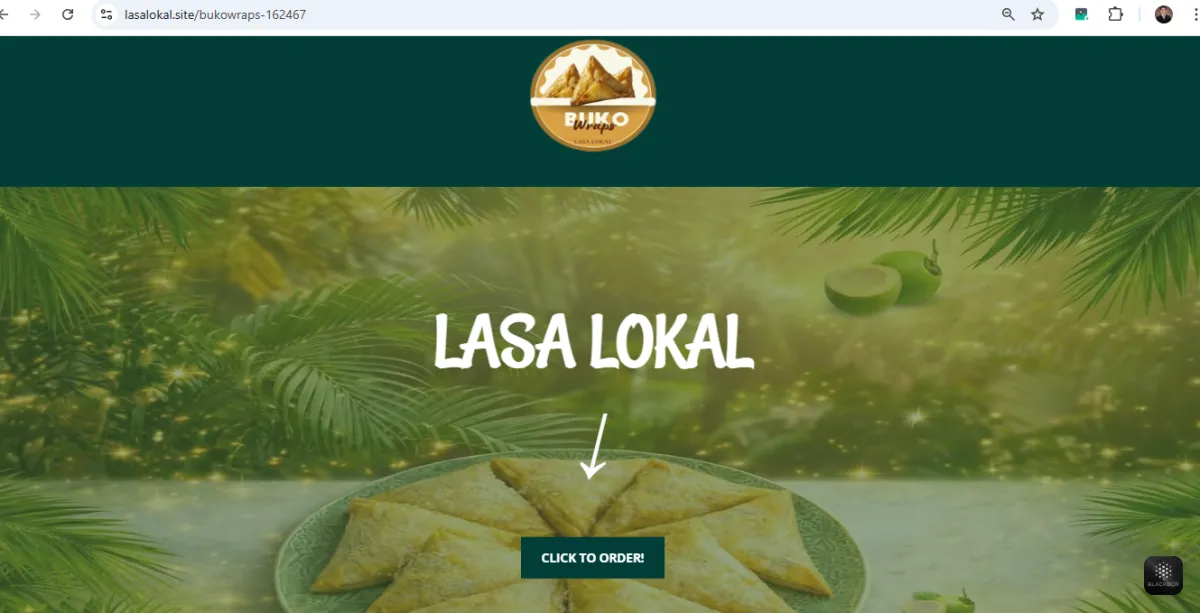Click the Buko Wraps logo
Viewport: 1200px width, 613px height.
[x=593, y=96]
